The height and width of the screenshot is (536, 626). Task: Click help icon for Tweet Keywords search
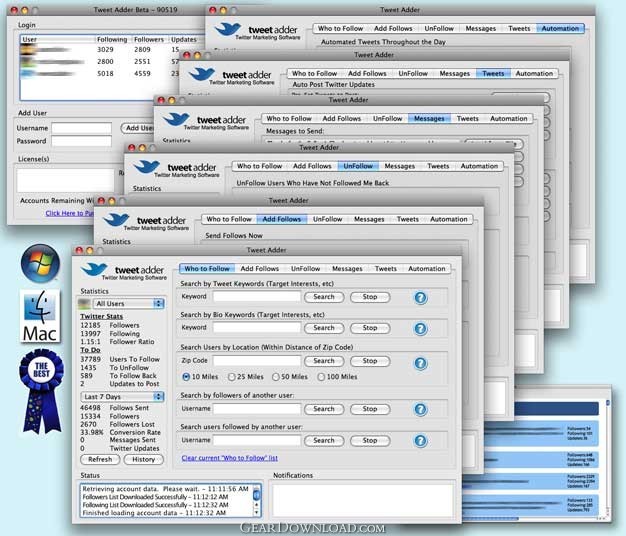click(x=421, y=297)
